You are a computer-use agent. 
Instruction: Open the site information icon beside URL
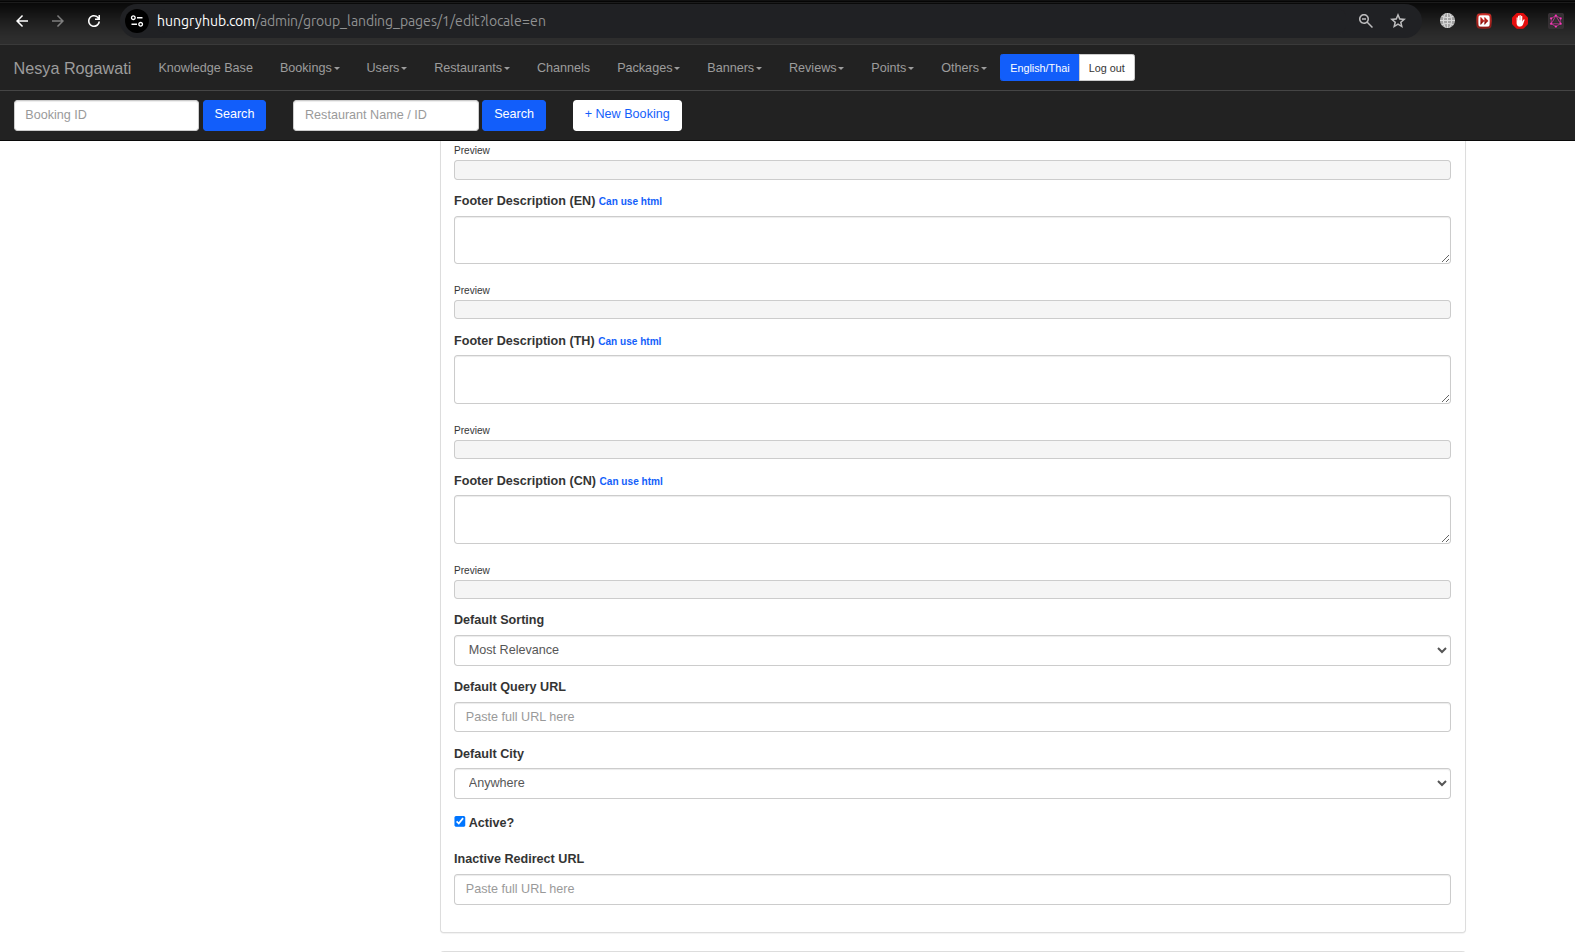(137, 21)
